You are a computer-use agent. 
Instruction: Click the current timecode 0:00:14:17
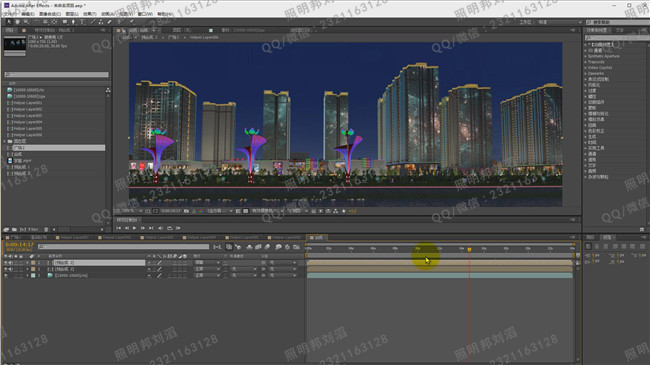(x=19, y=245)
